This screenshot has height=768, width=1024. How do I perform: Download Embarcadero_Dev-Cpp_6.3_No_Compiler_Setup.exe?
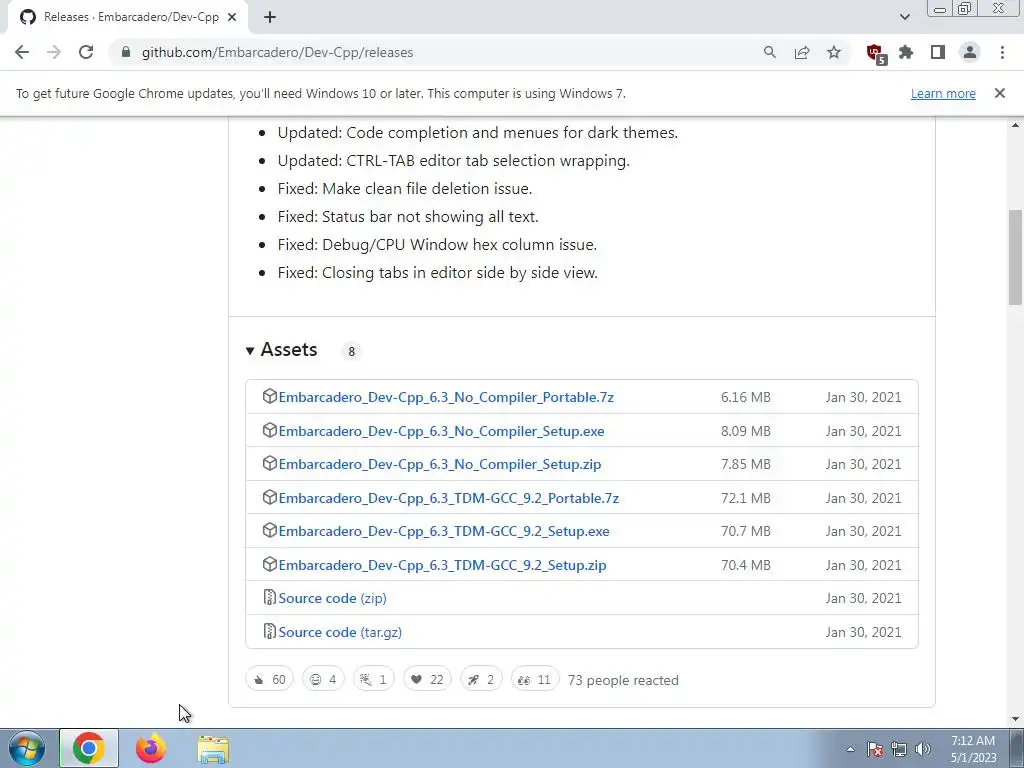441,431
